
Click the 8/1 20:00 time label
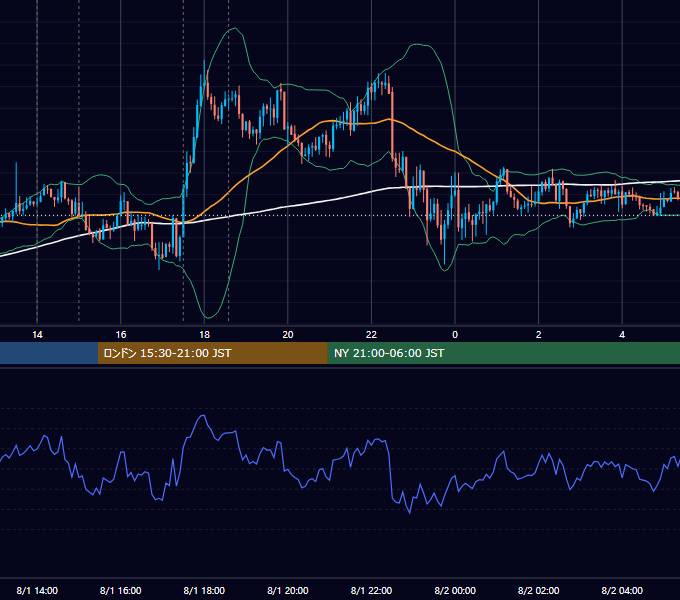[x=288, y=590]
